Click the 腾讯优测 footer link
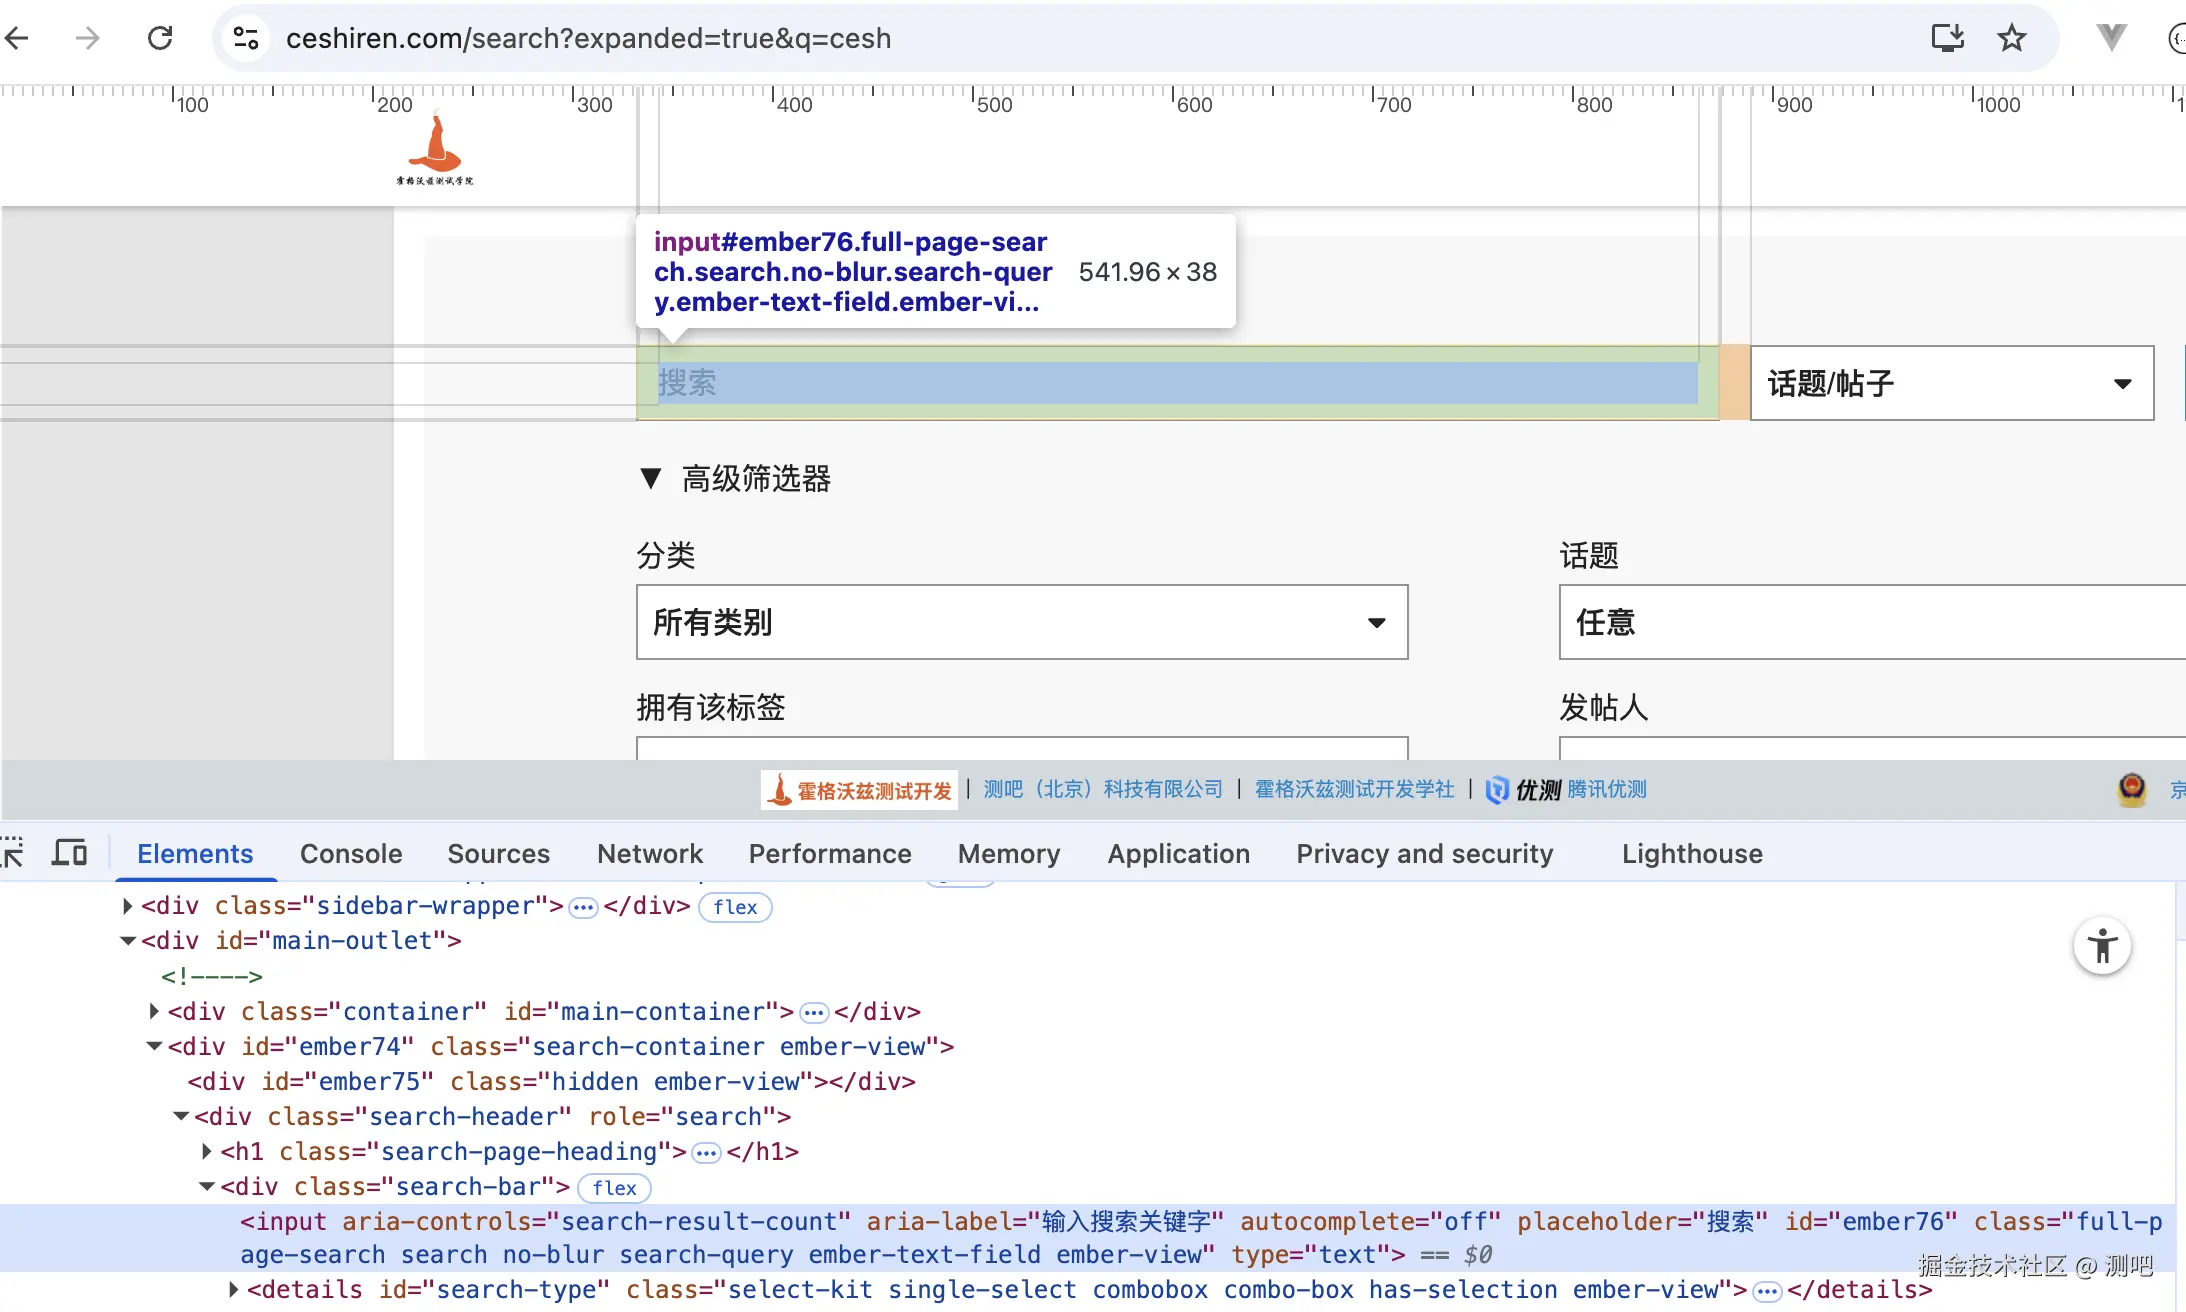 [1606, 790]
